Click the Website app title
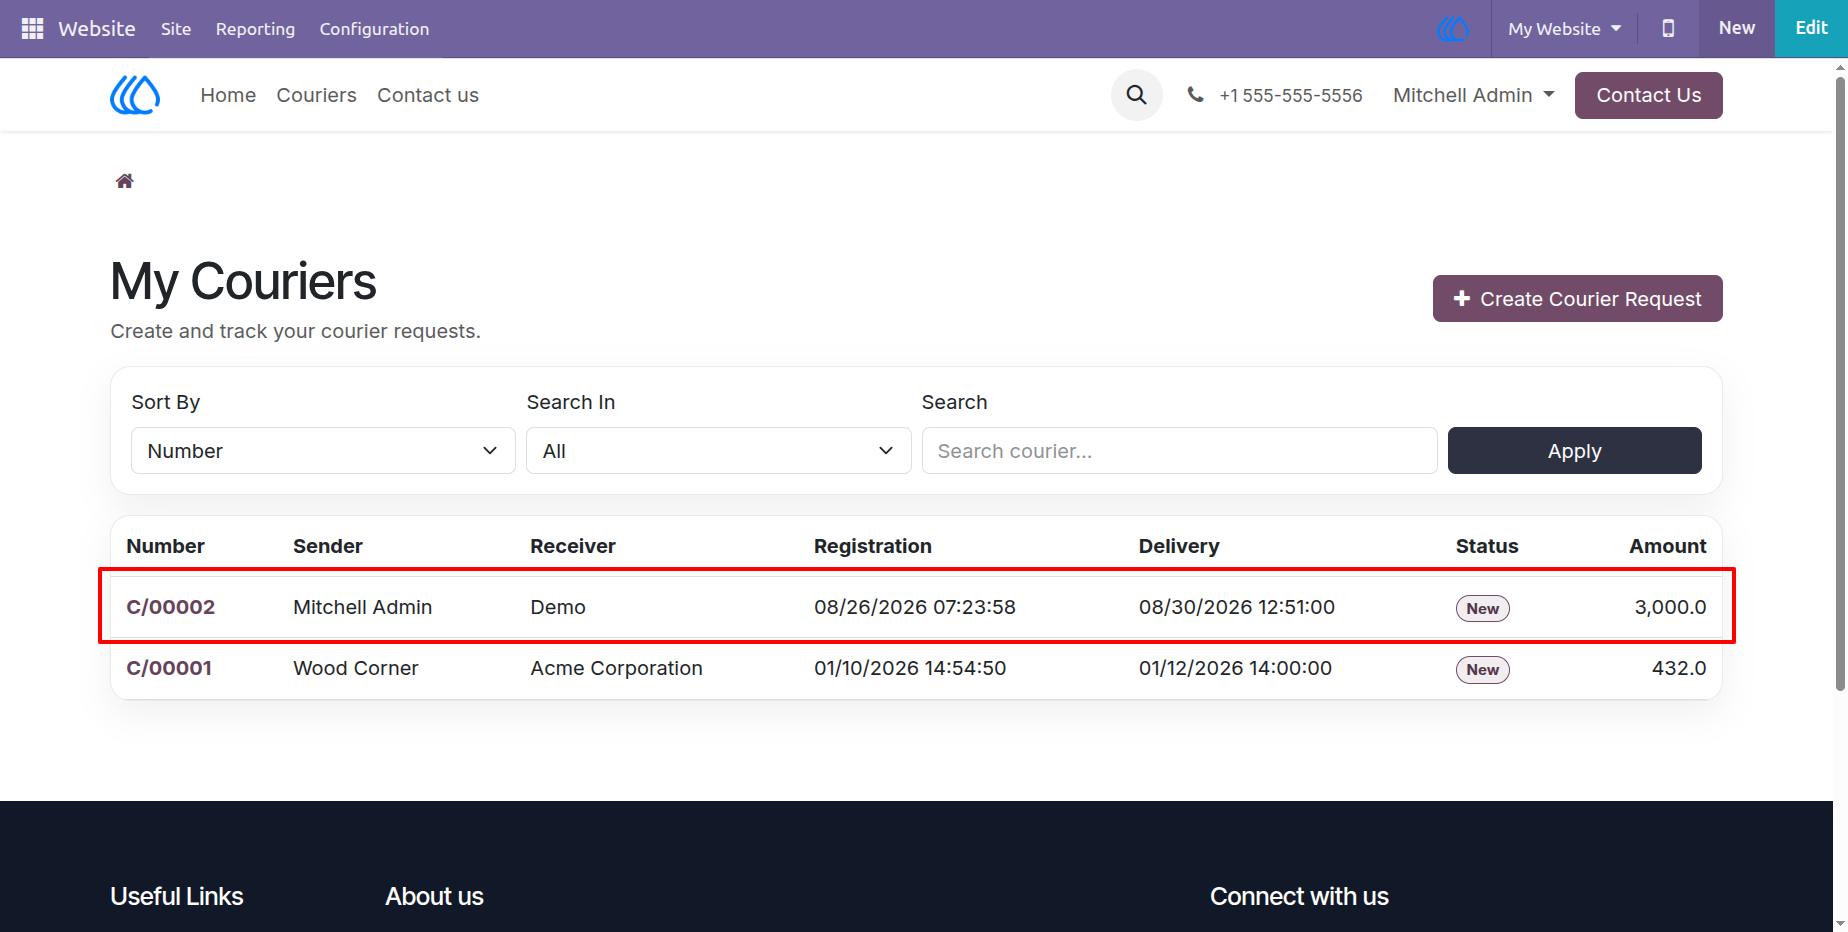The image size is (1848, 932). coord(97,29)
